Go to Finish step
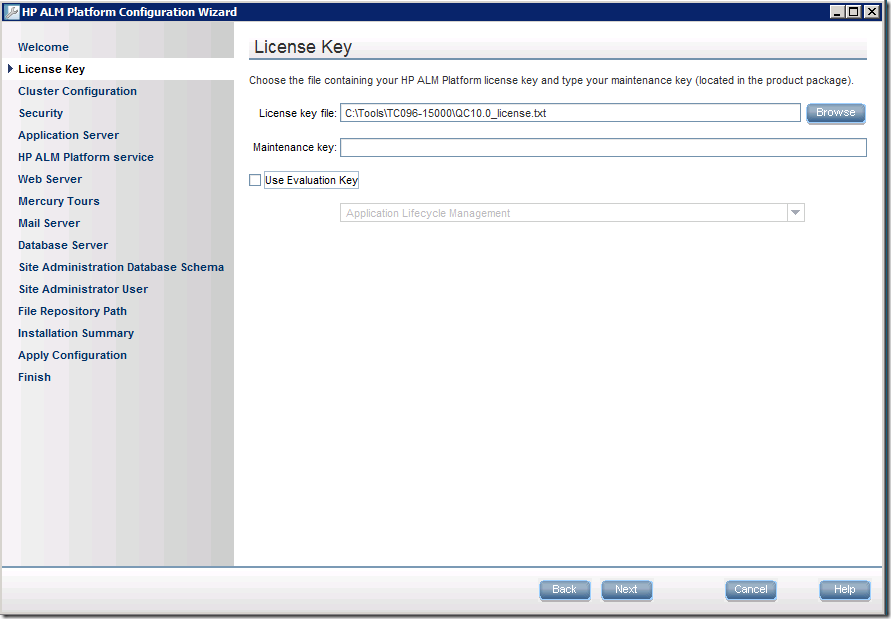 [34, 377]
